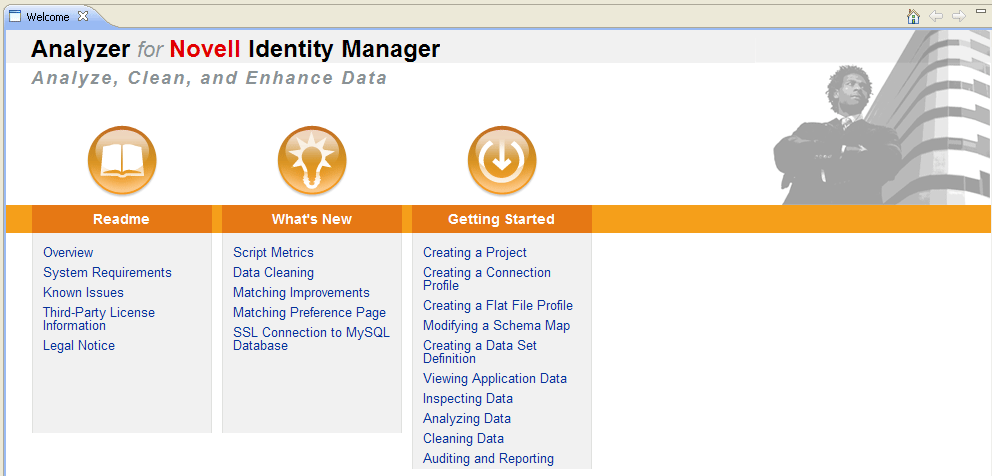The height and width of the screenshot is (476, 992).
Task: Open the Creating a Project link
Action: (x=474, y=253)
